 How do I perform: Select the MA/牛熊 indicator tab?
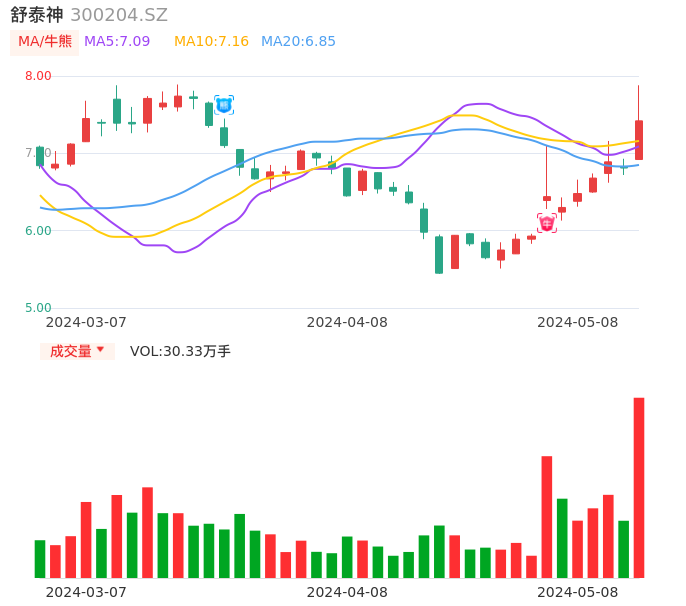[45, 42]
